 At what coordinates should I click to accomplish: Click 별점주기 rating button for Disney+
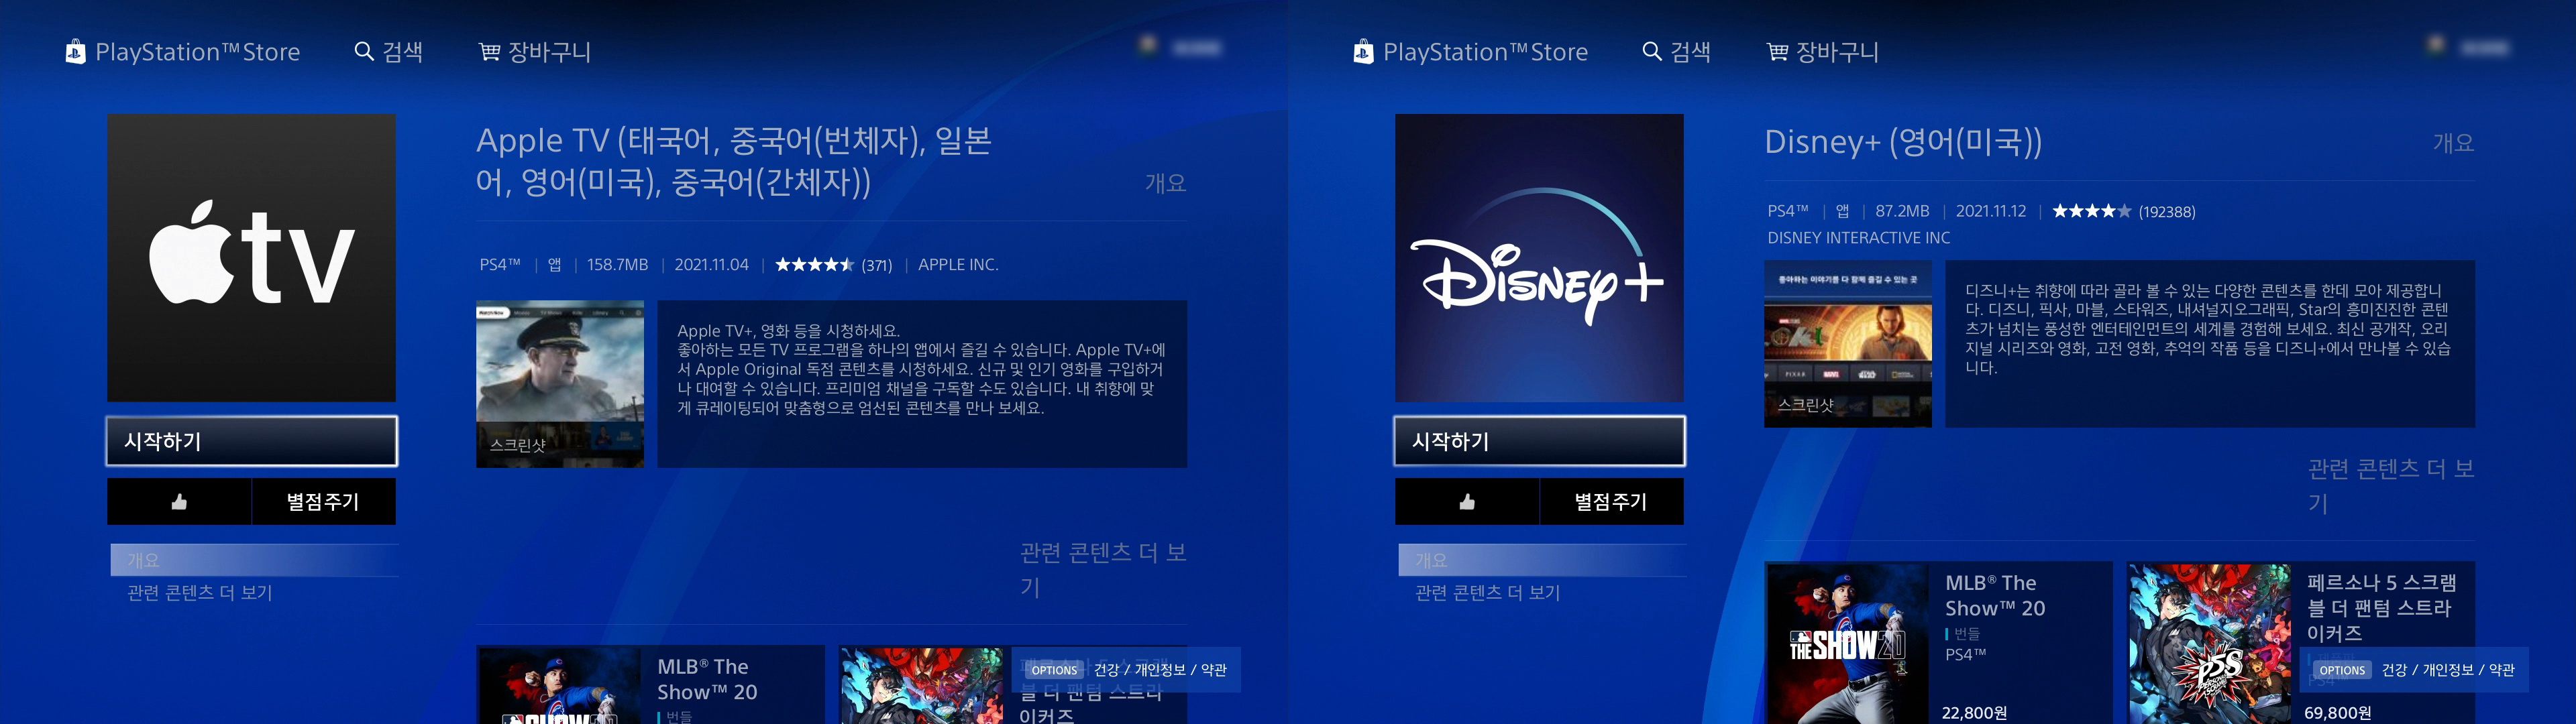(1611, 502)
